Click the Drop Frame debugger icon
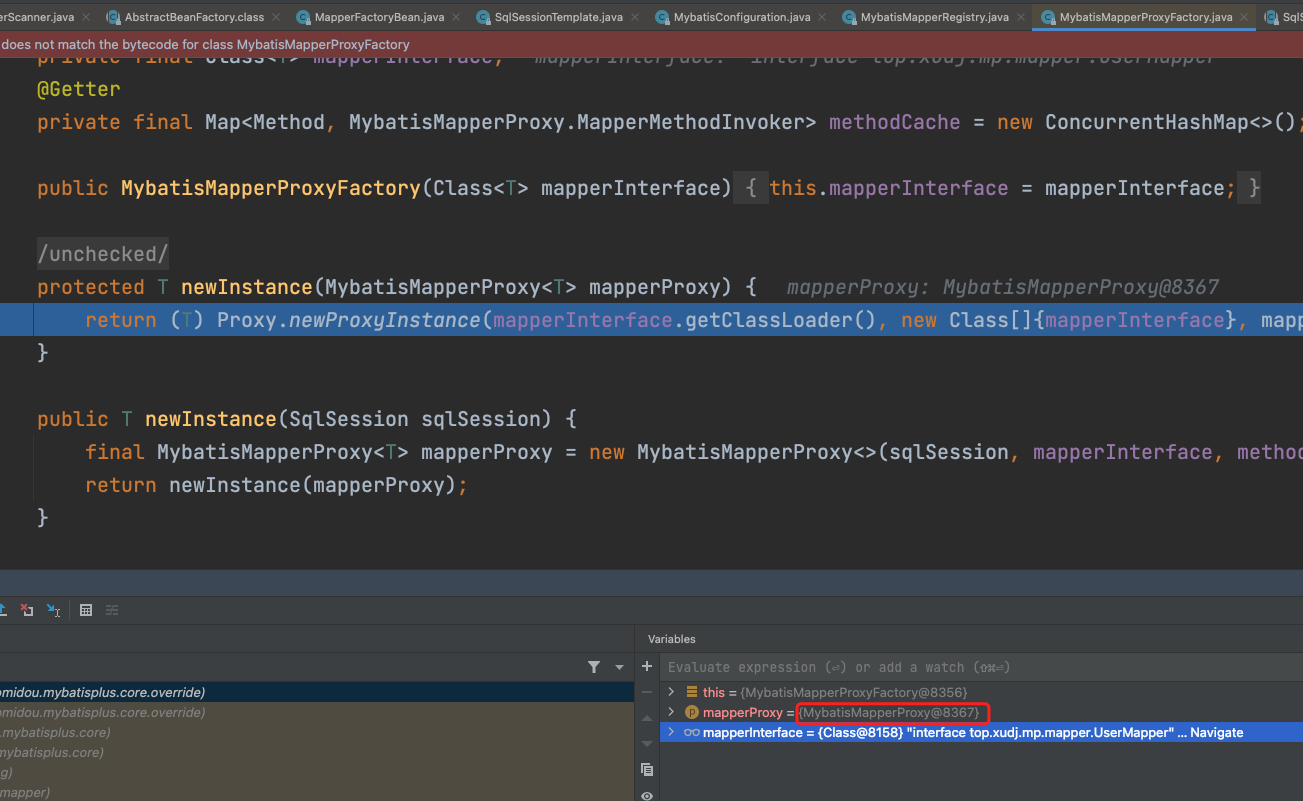 tap(27, 610)
